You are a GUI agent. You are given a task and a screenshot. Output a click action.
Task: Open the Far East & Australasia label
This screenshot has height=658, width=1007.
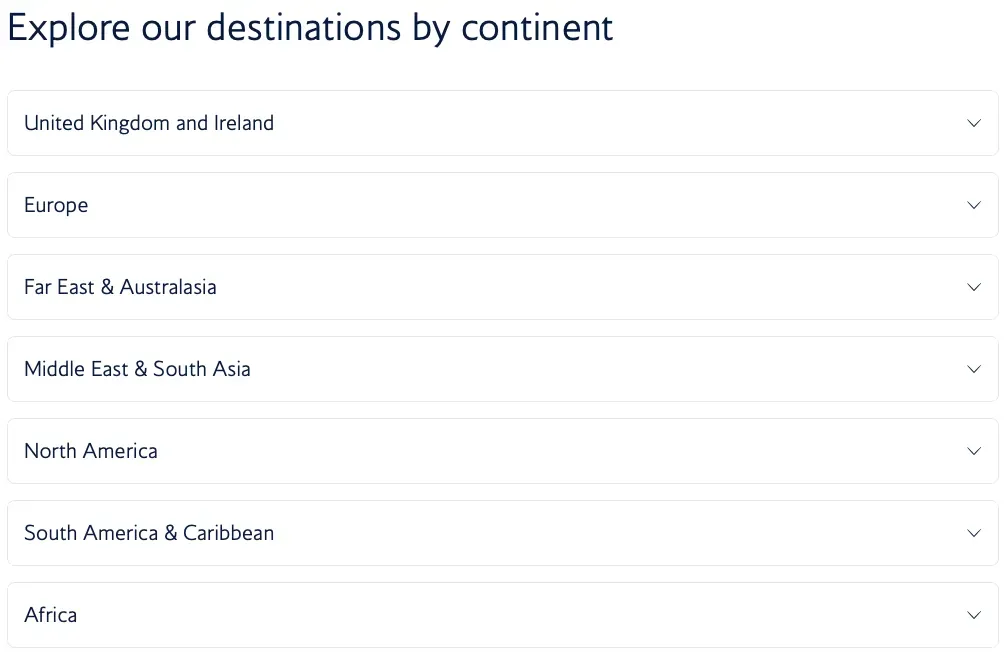(120, 287)
